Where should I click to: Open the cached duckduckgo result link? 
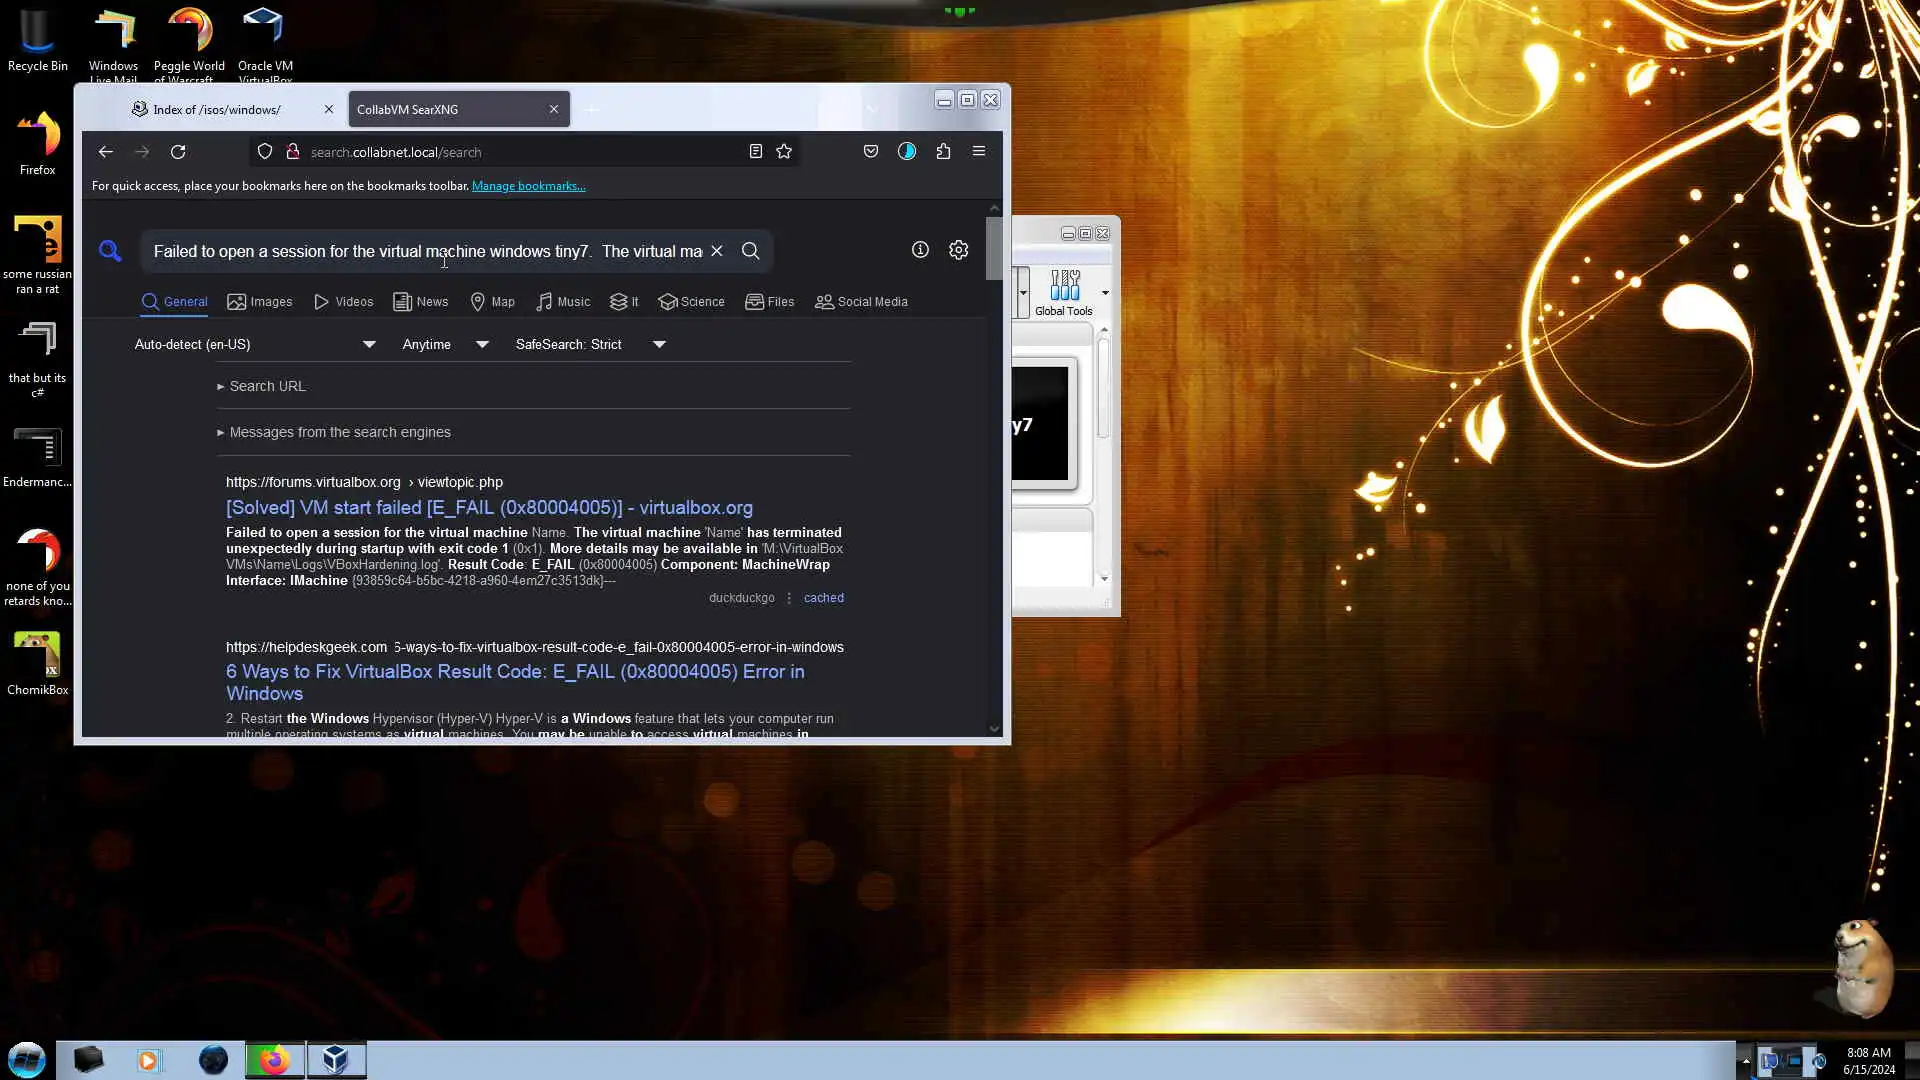(x=823, y=598)
